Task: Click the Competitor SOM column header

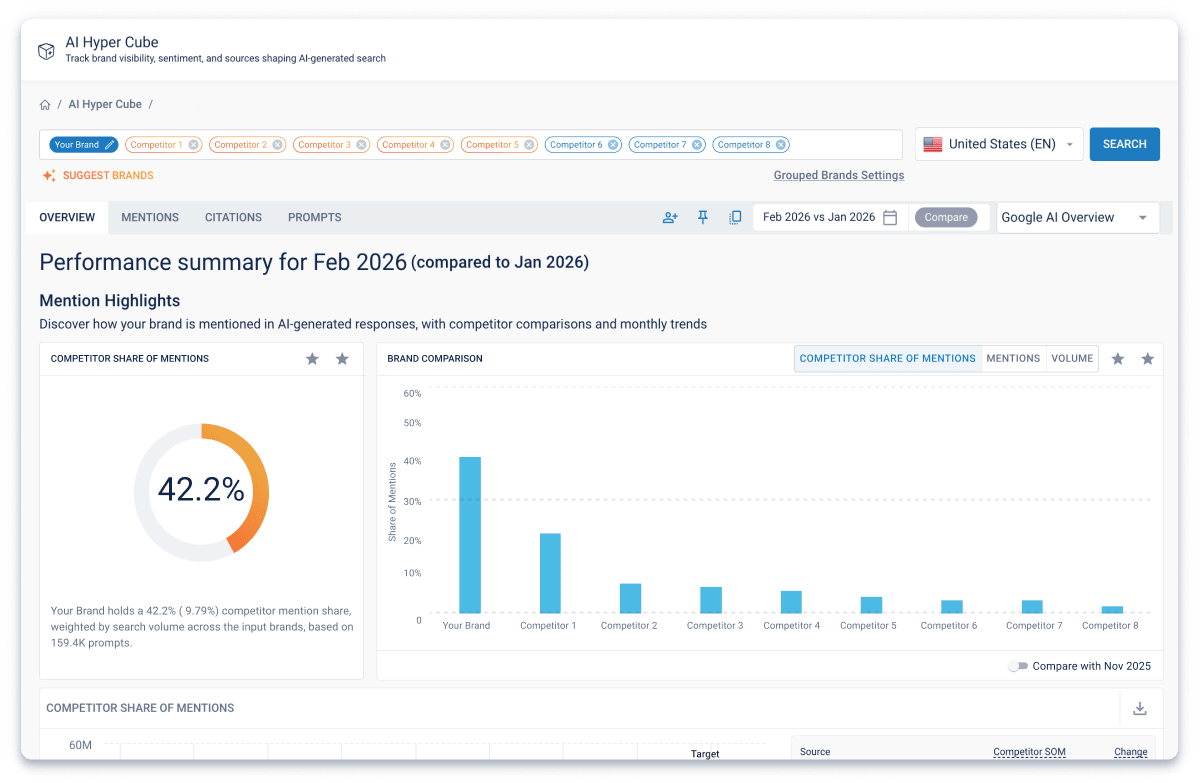Action: click(1029, 752)
